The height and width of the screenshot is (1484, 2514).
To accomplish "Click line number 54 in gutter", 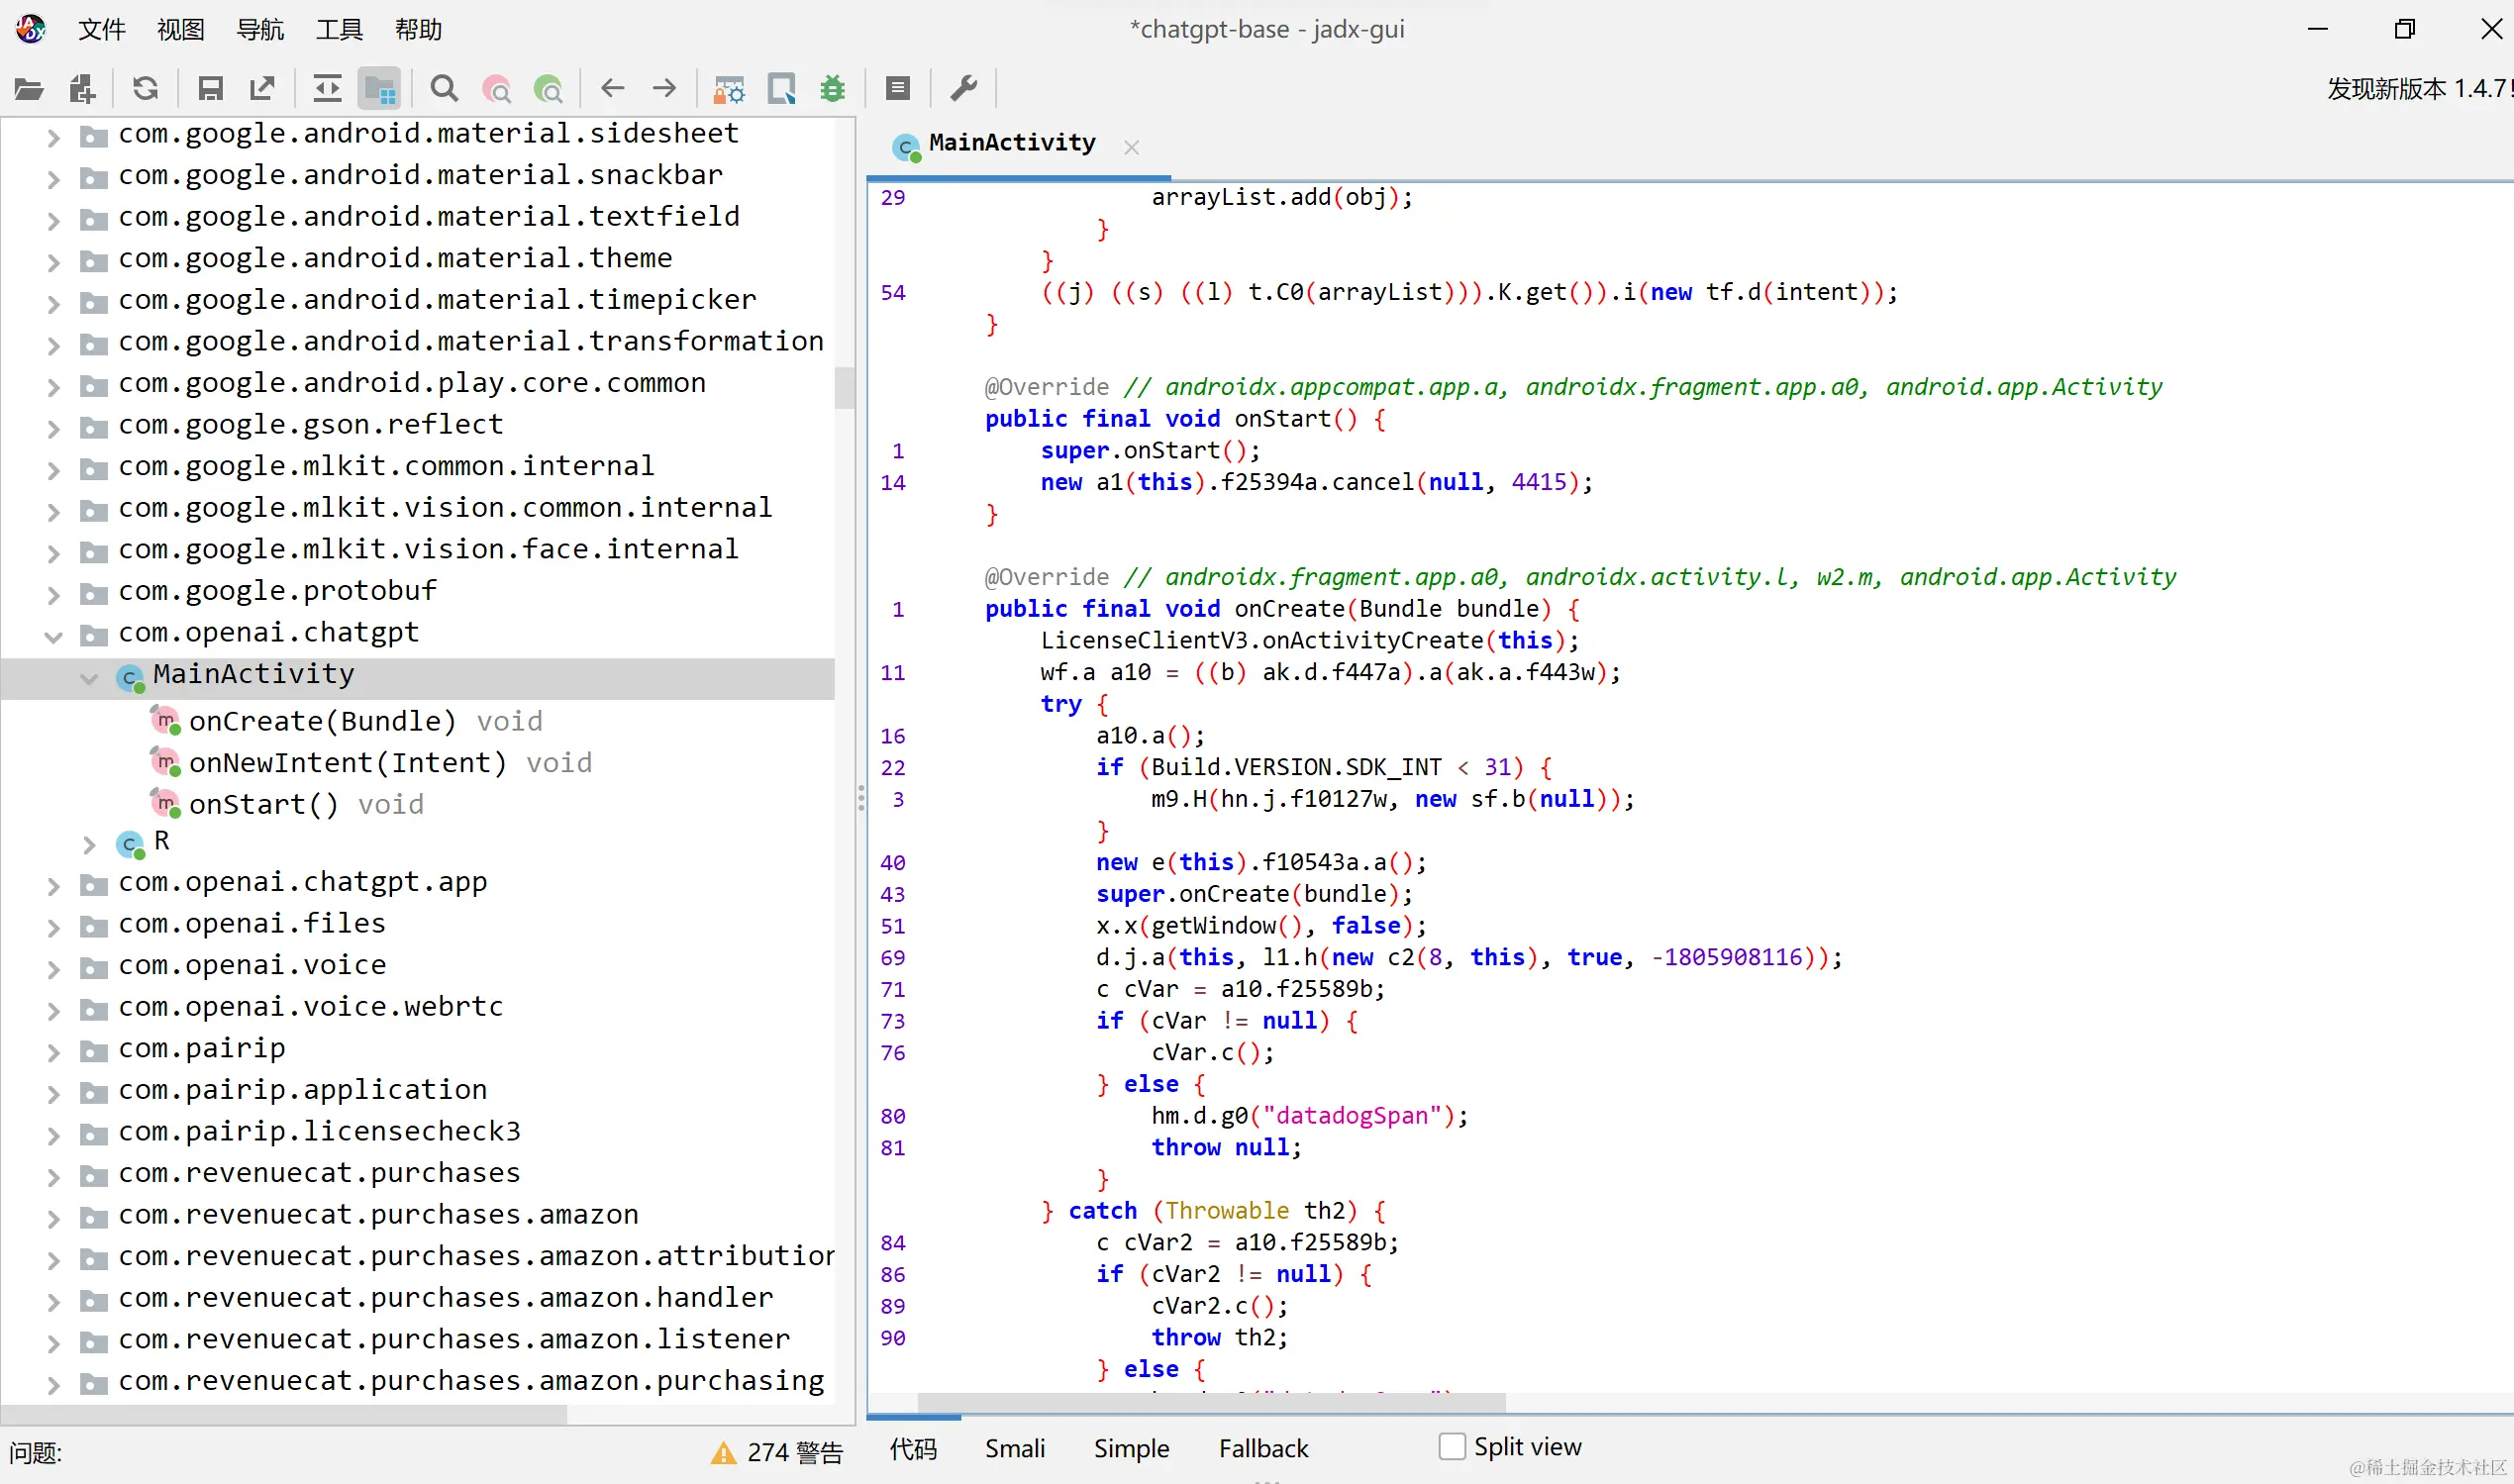I will [893, 293].
